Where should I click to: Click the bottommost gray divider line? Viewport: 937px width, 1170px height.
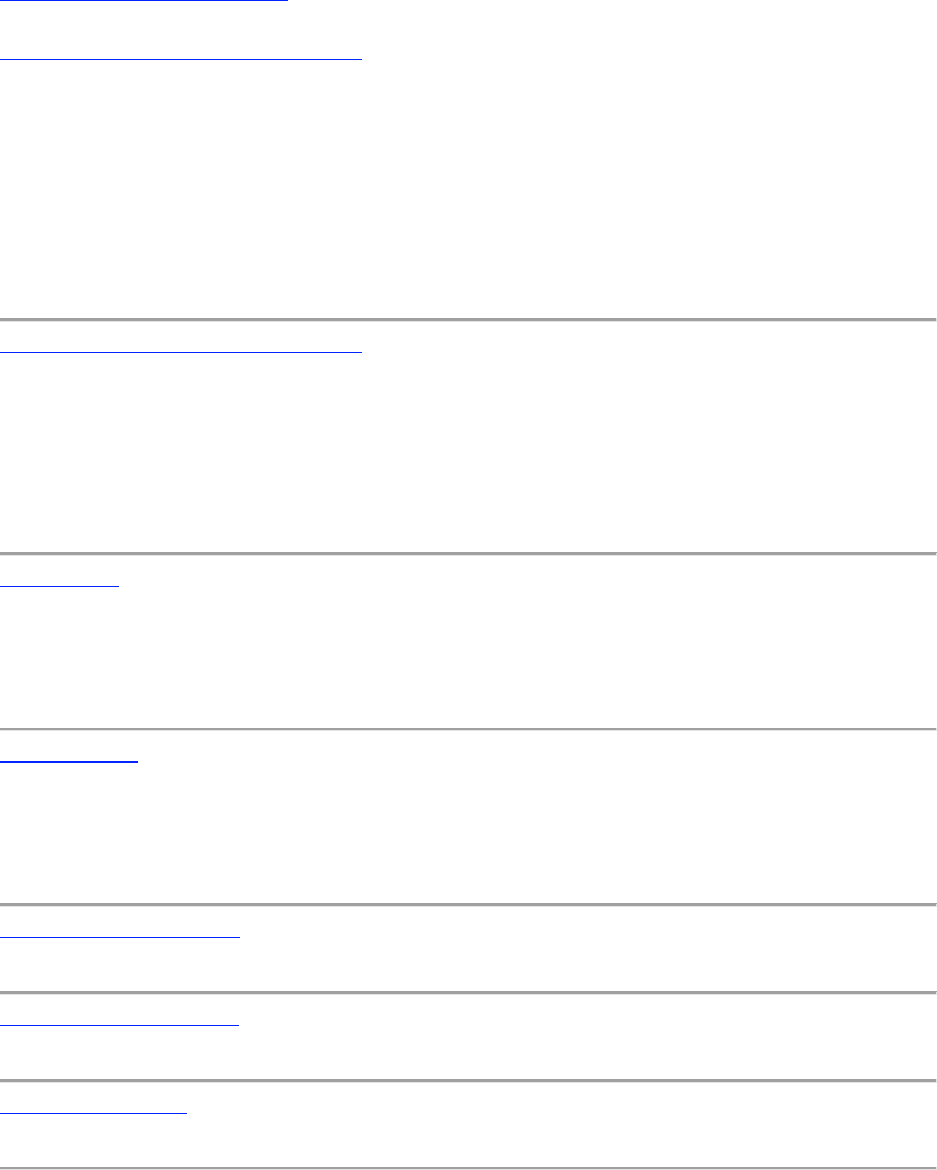point(468,1168)
